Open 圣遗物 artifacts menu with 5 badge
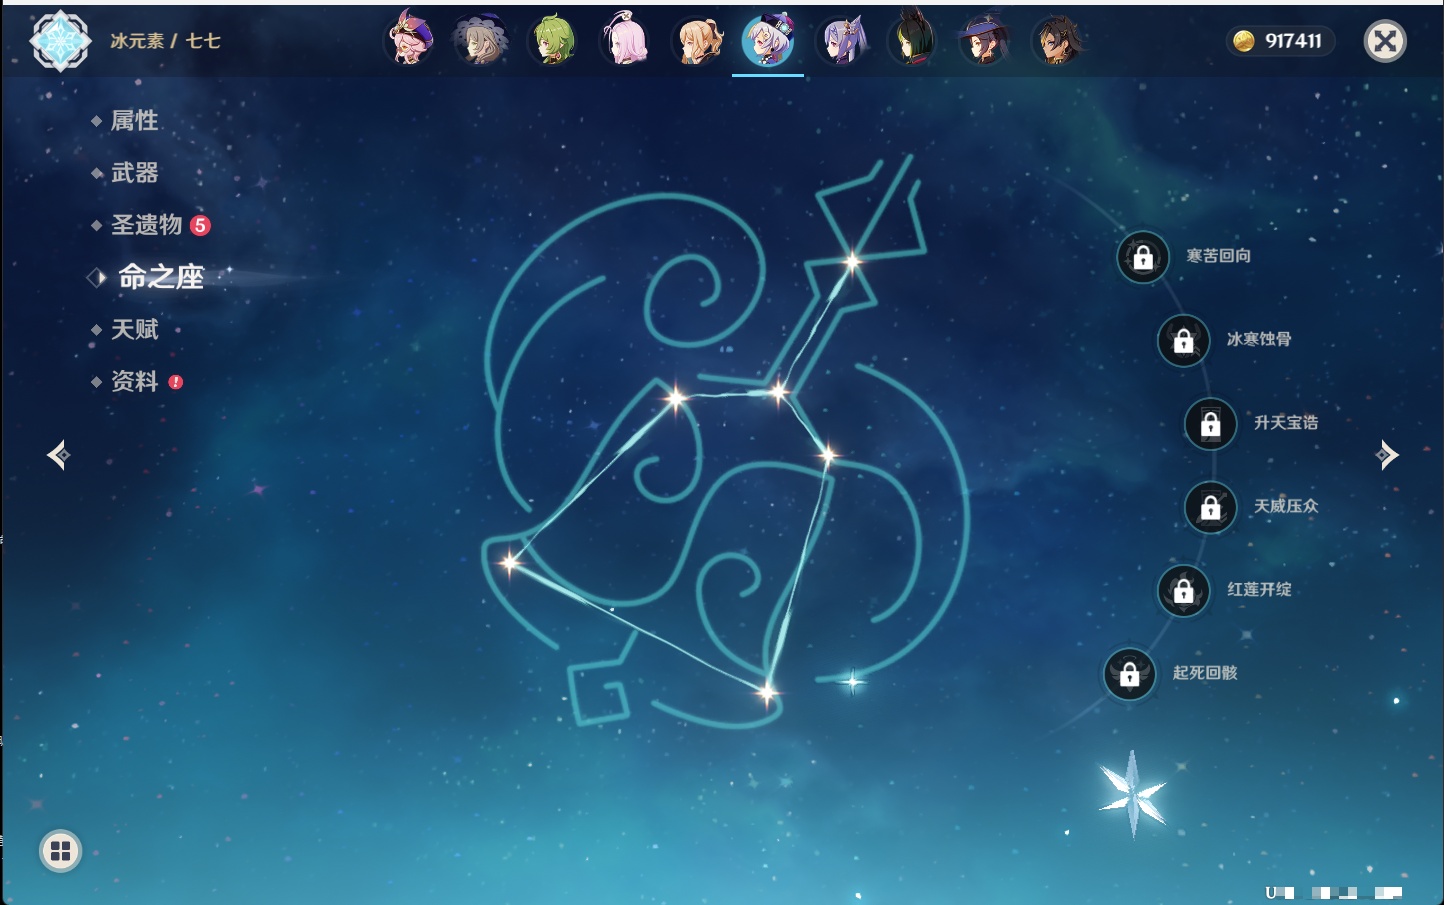The width and height of the screenshot is (1444, 905). coord(147,225)
